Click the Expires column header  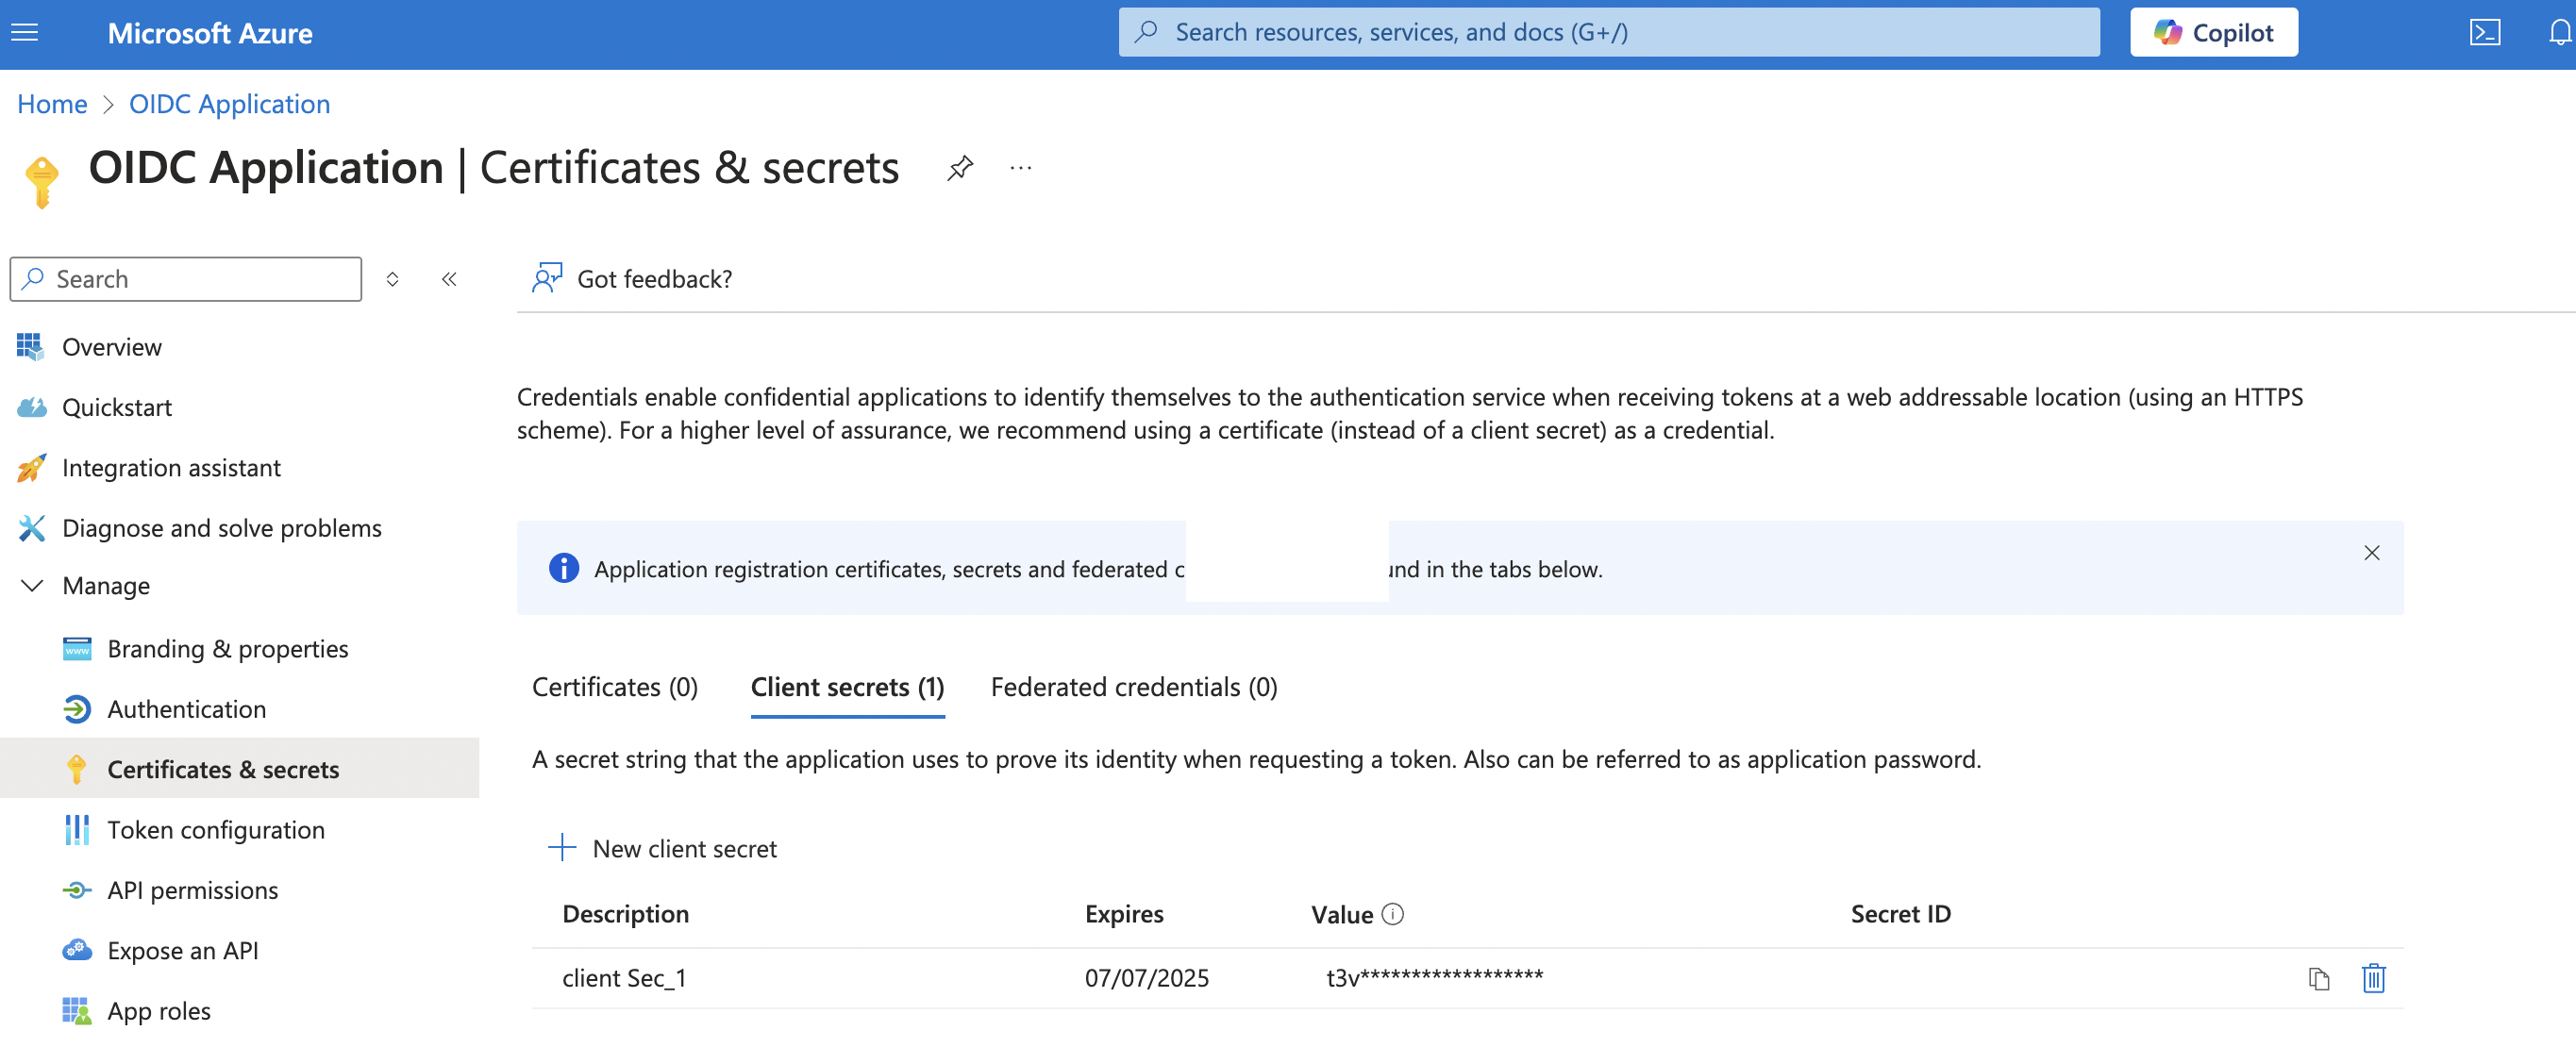click(1124, 914)
